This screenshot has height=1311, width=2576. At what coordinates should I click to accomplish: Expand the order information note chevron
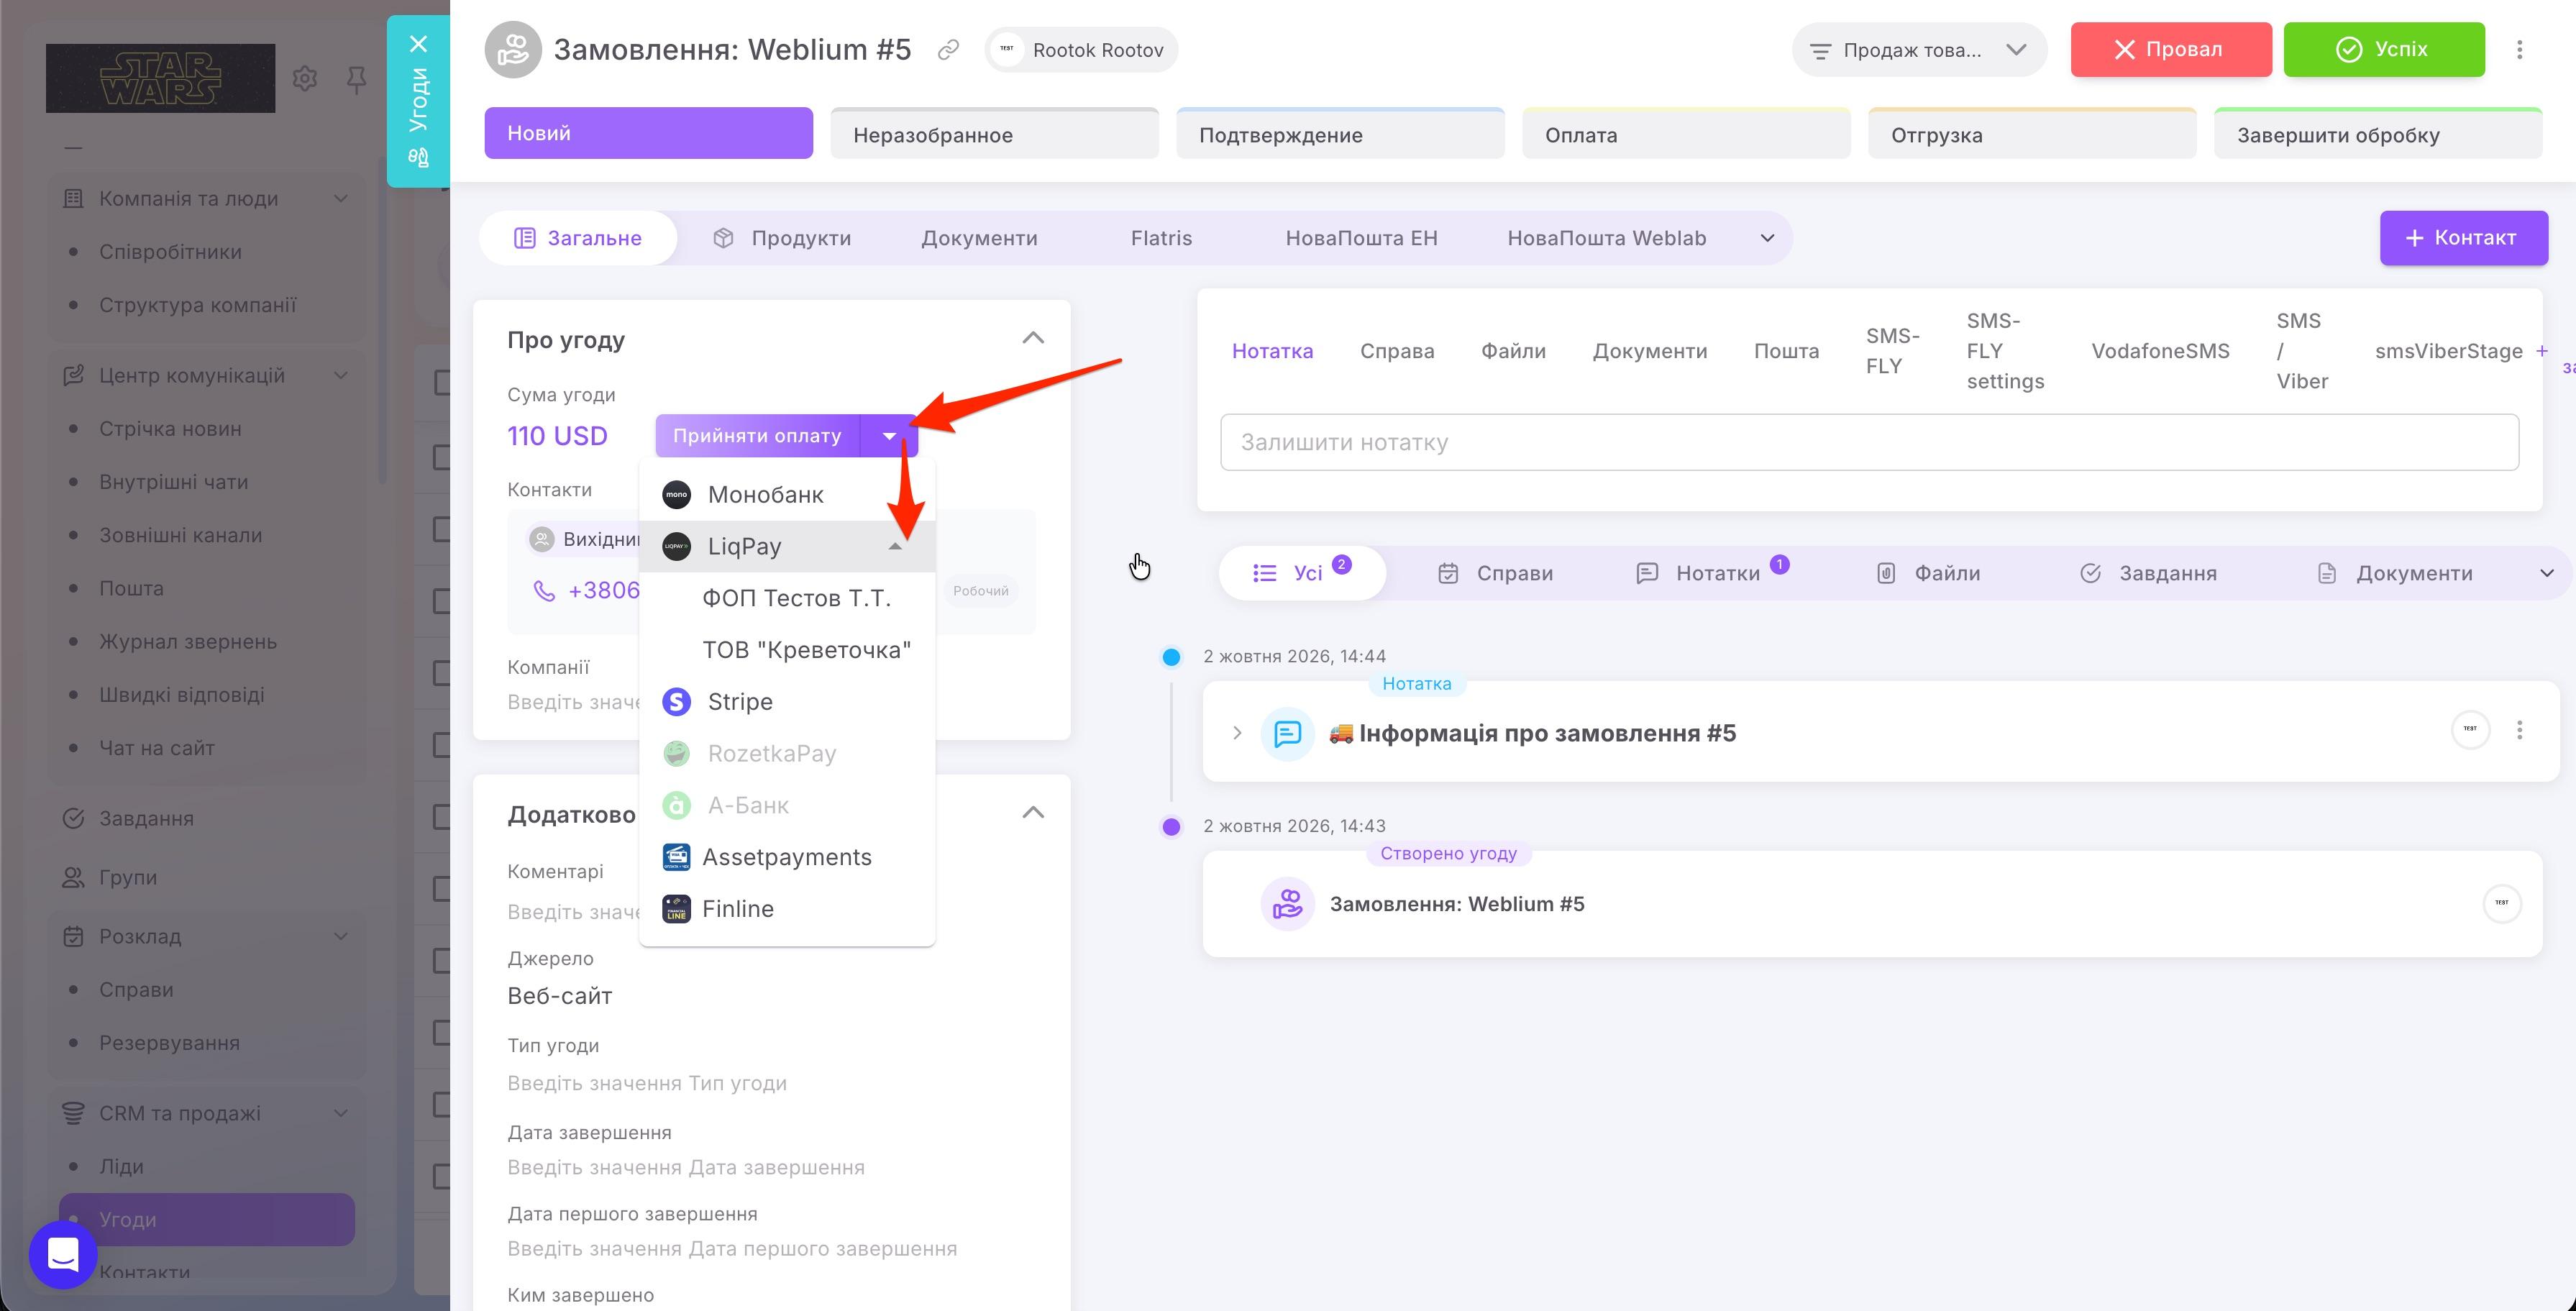point(1237,733)
